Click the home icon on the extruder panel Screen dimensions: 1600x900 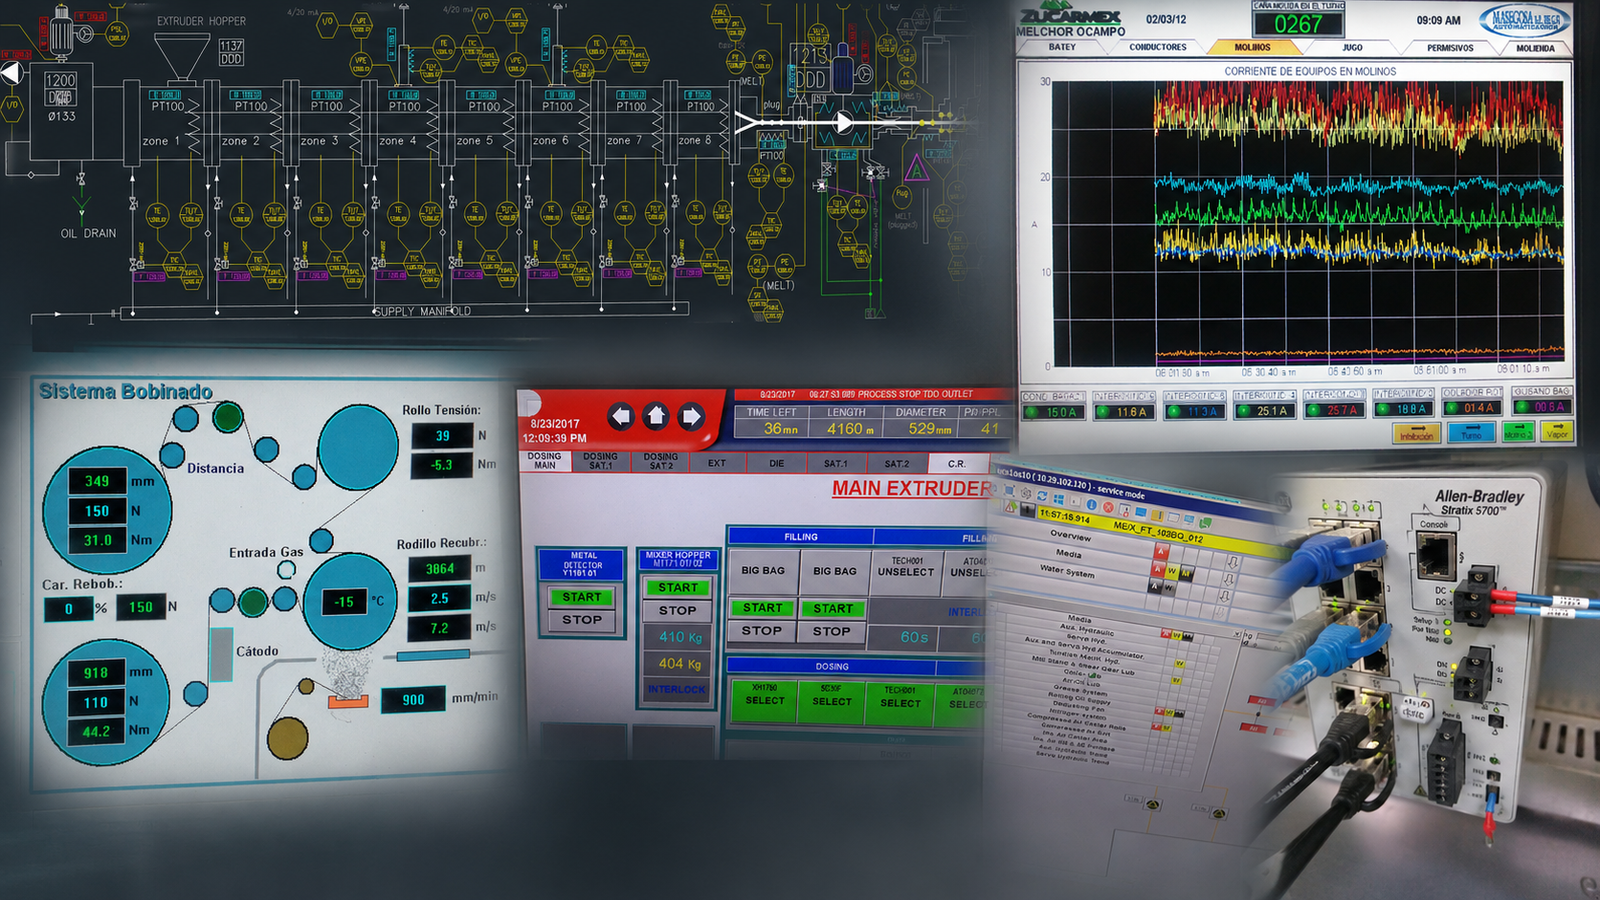(656, 415)
